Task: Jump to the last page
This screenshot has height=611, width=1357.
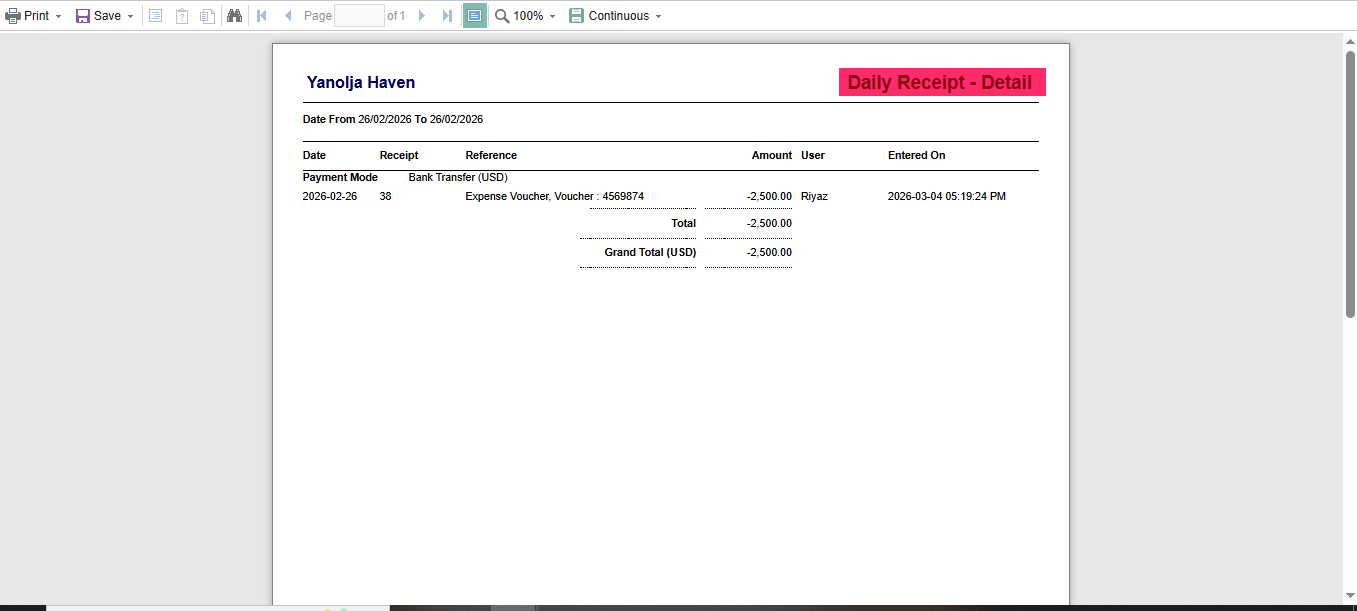Action: pos(447,16)
